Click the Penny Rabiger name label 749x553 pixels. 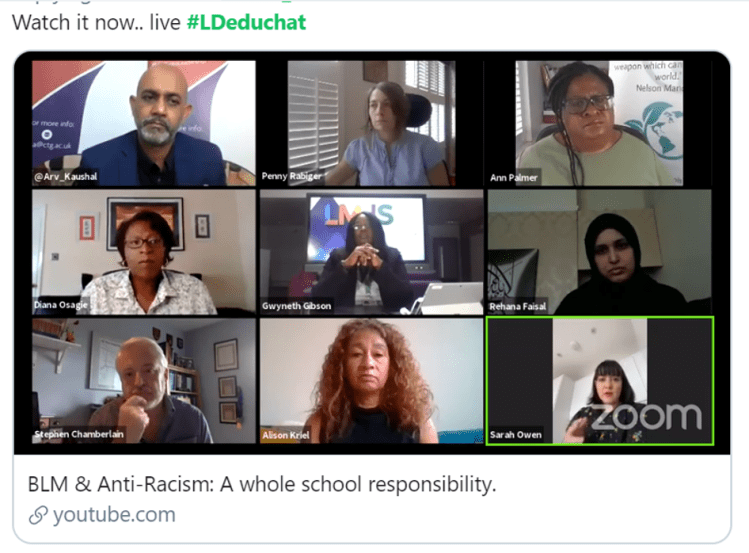tap(291, 176)
